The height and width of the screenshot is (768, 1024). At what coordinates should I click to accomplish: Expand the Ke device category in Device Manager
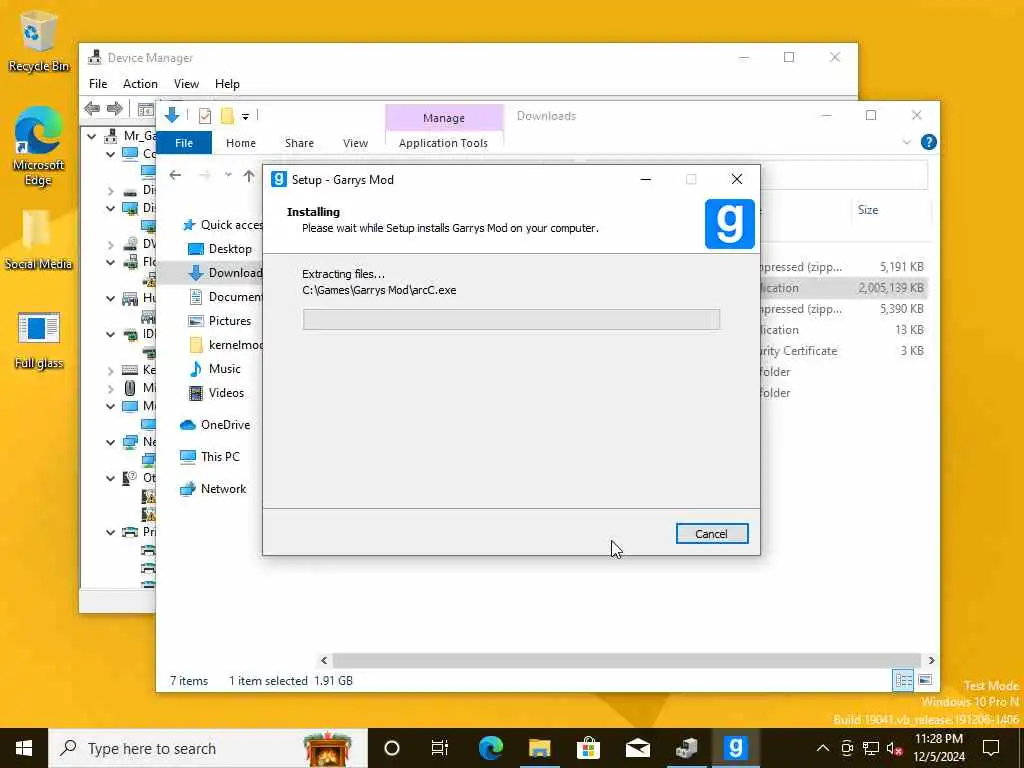(x=110, y=370)
